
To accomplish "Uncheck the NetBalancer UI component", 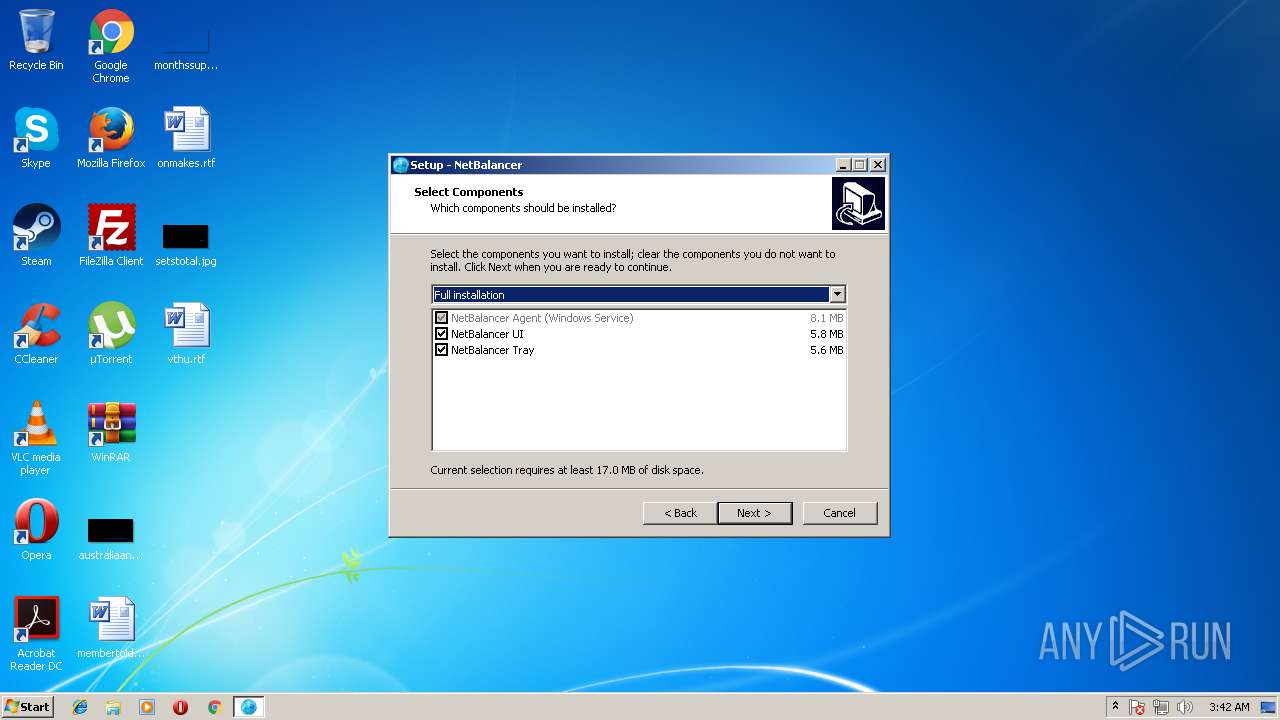I will coord(441,334).
